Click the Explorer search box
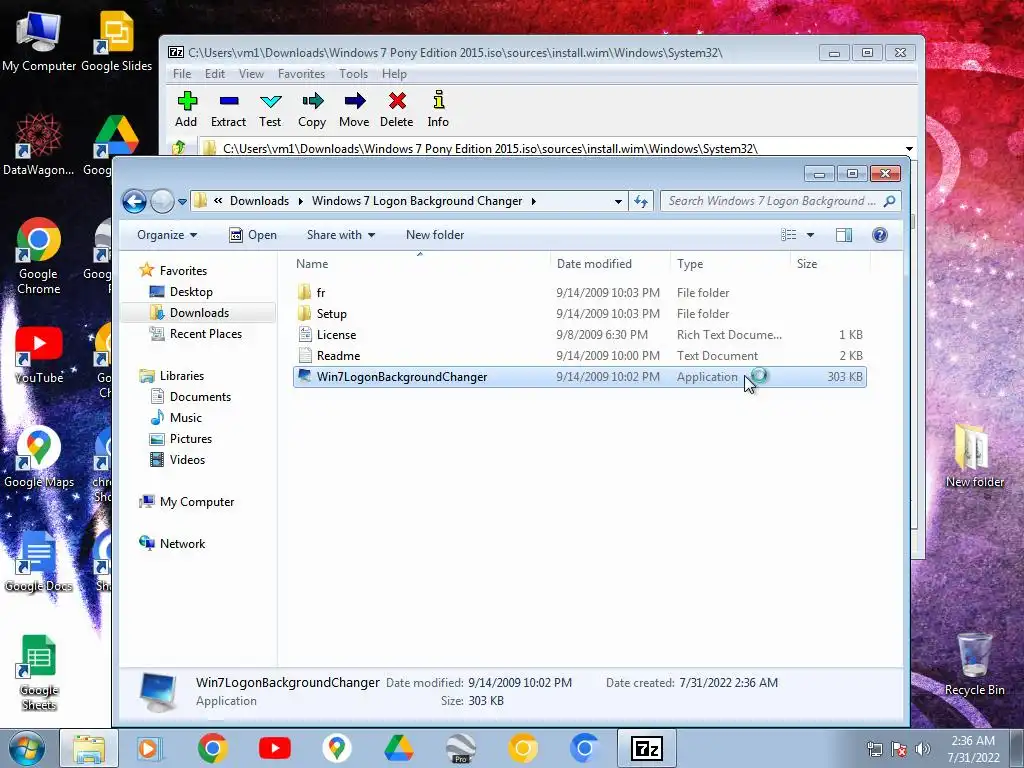Image resolution: width=1024 pixels, height=768 pixels. pyautogui.click(x=780, y=201)
